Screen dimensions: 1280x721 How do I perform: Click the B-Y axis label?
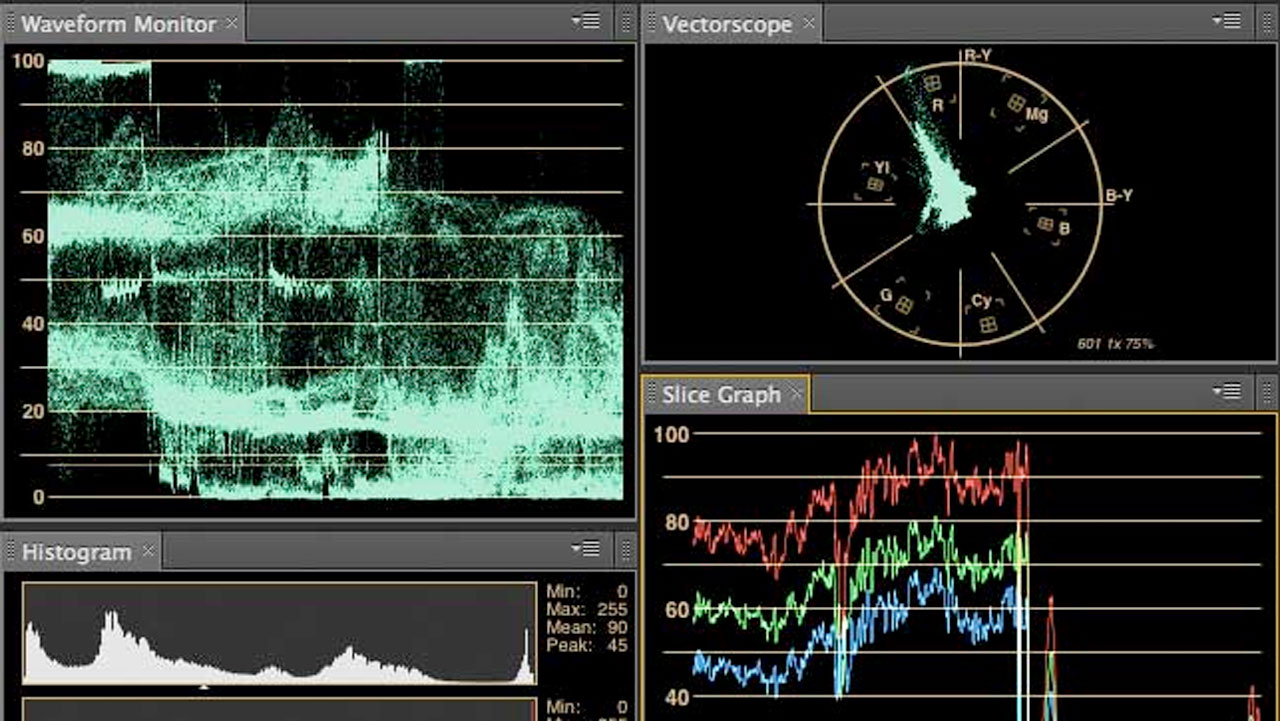[x=1119, y=196]
